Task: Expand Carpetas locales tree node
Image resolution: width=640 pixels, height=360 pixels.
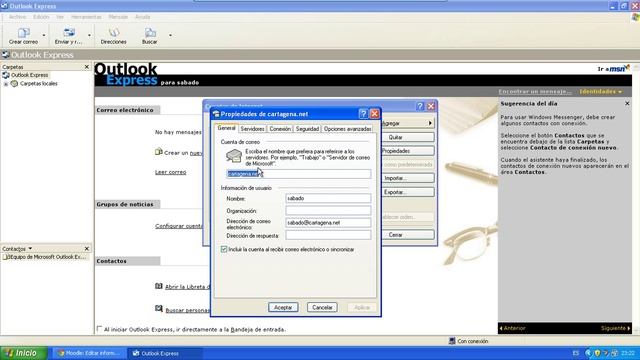Action: point(6,84)
